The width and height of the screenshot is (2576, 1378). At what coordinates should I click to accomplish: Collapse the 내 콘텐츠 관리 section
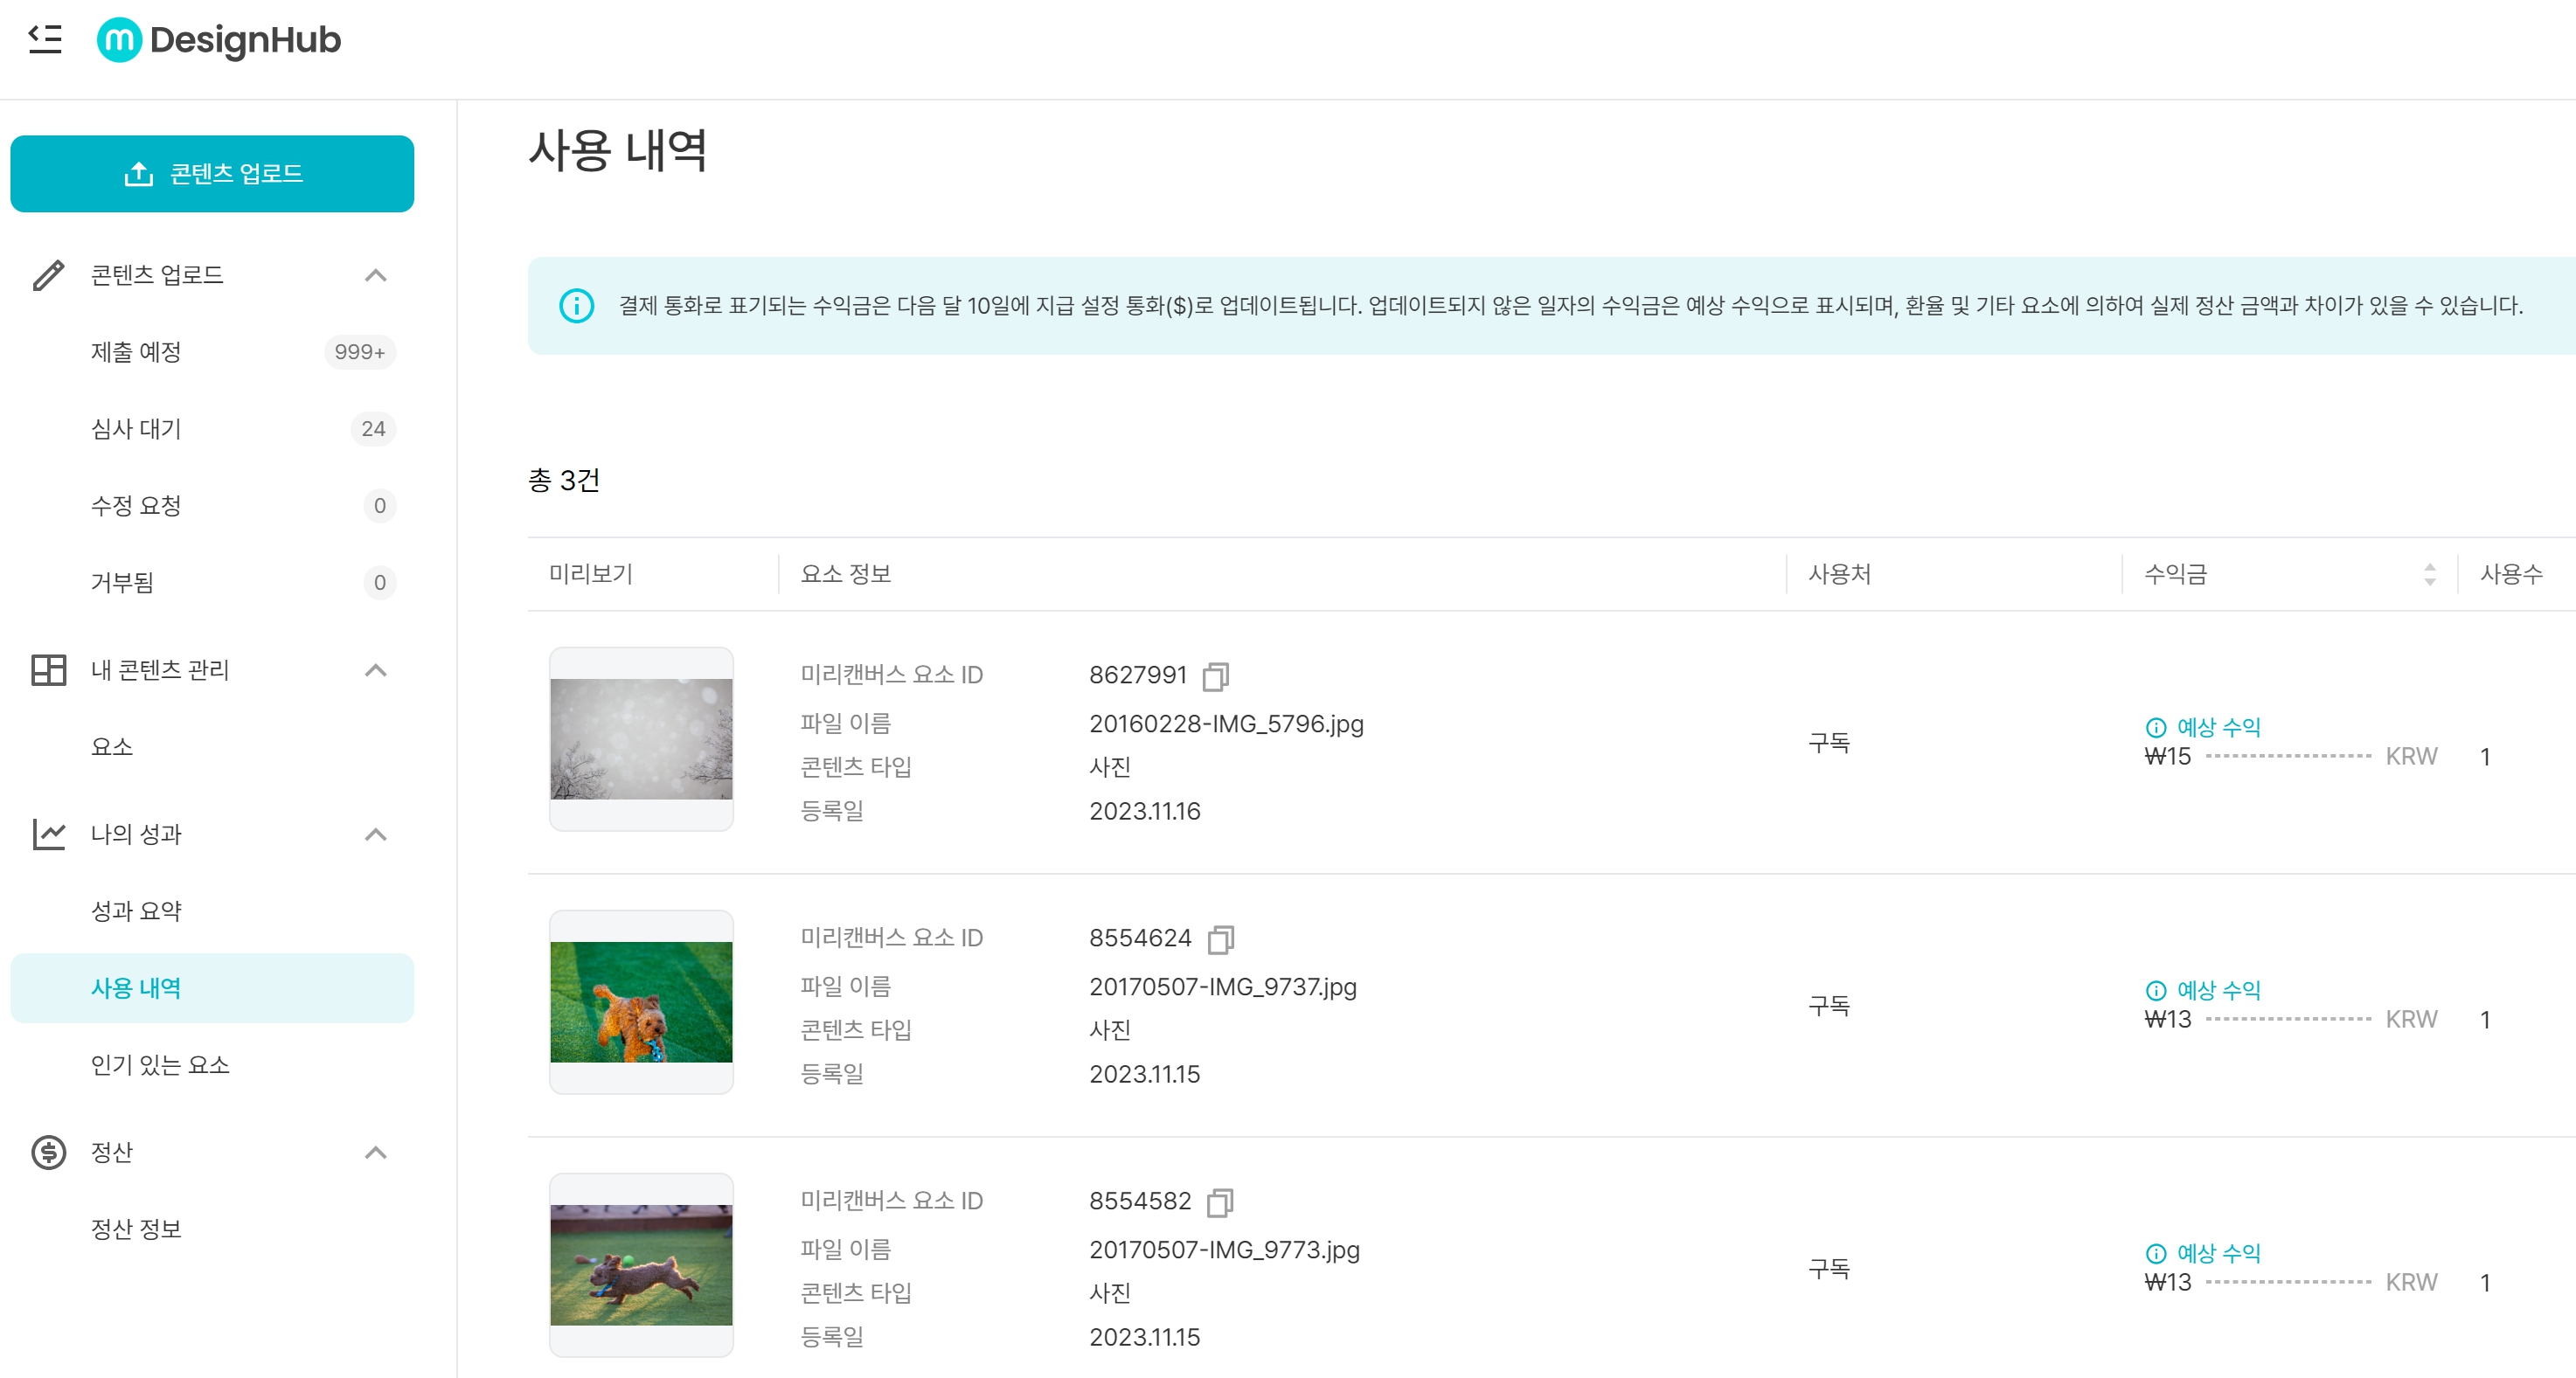point(375,670)
